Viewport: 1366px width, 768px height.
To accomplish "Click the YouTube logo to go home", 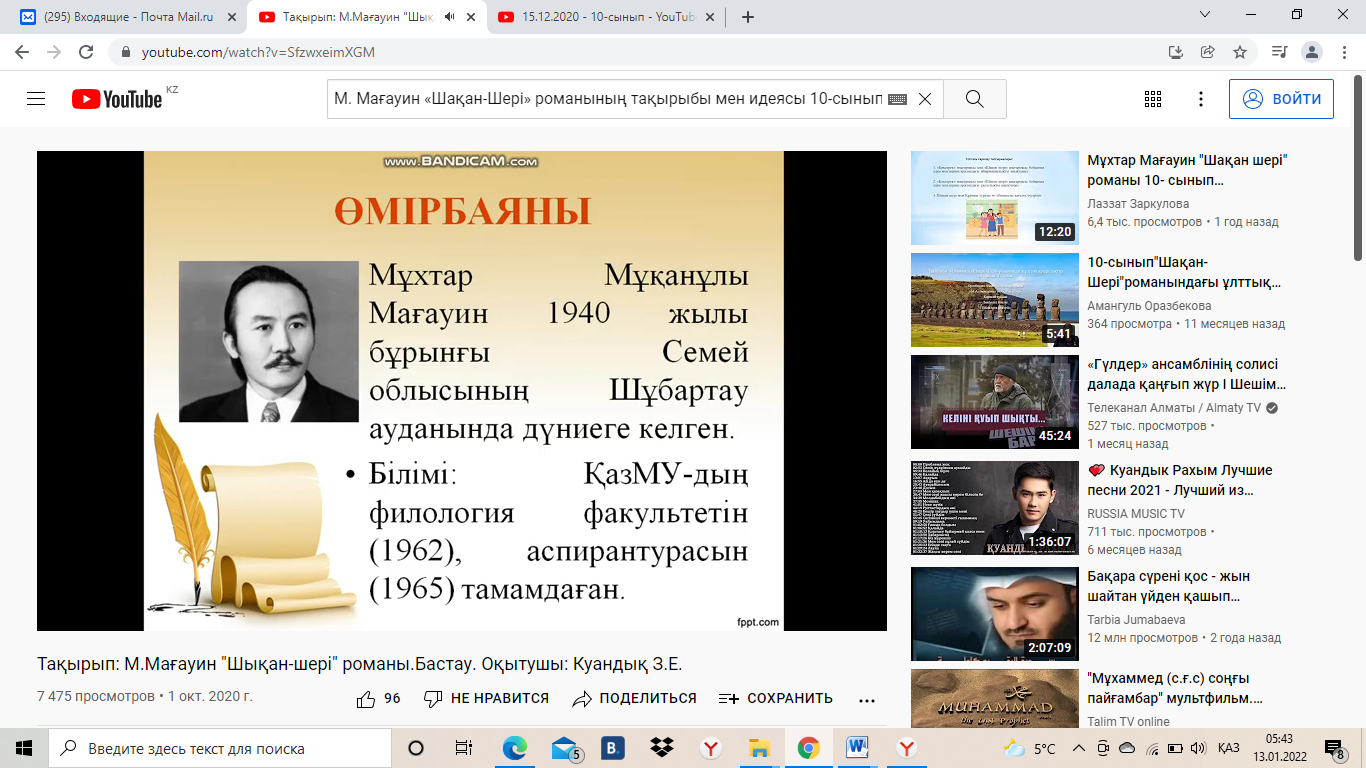I will click(117, 99).
